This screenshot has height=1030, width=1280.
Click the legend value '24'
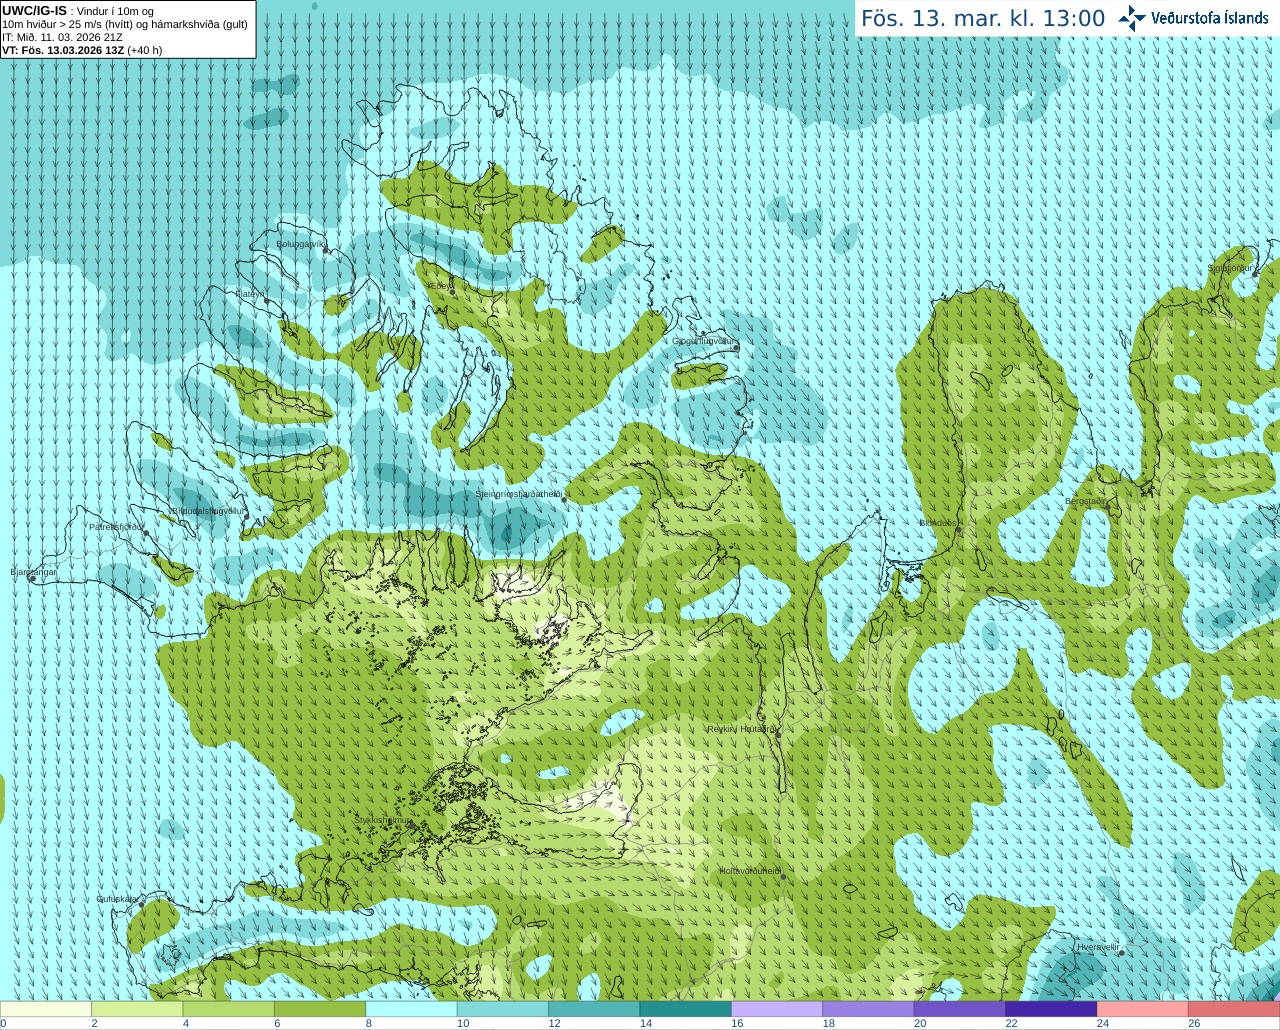(x=1102, y=1024)
